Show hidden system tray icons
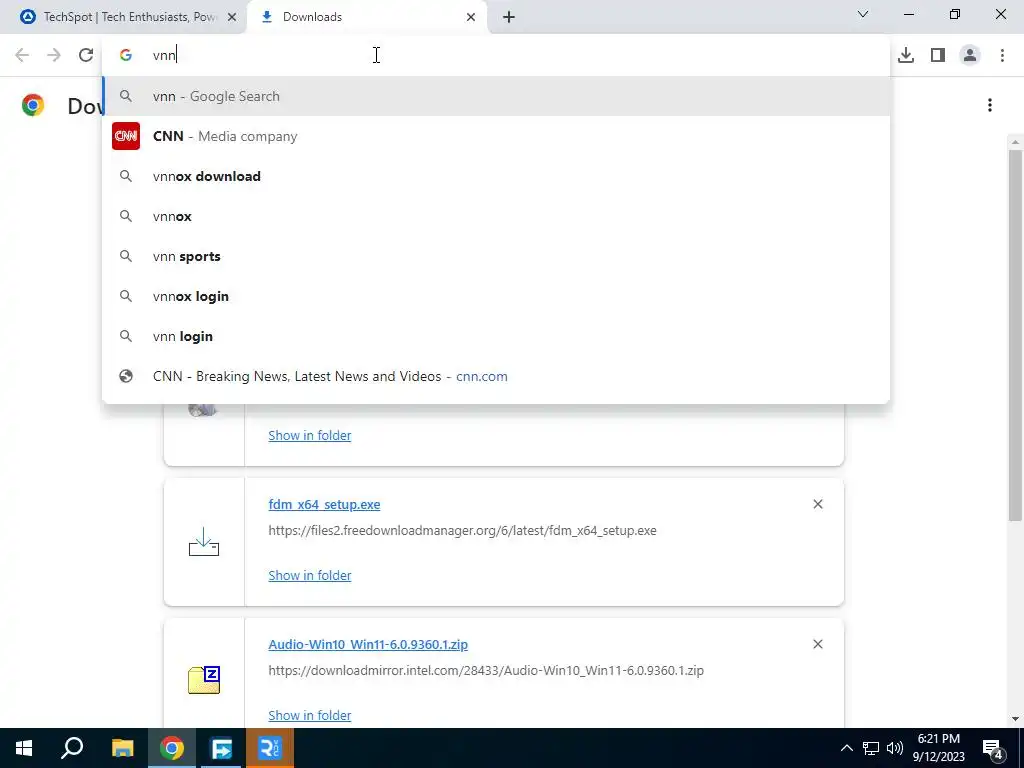Screen dimensions: 1024x768 846,748
